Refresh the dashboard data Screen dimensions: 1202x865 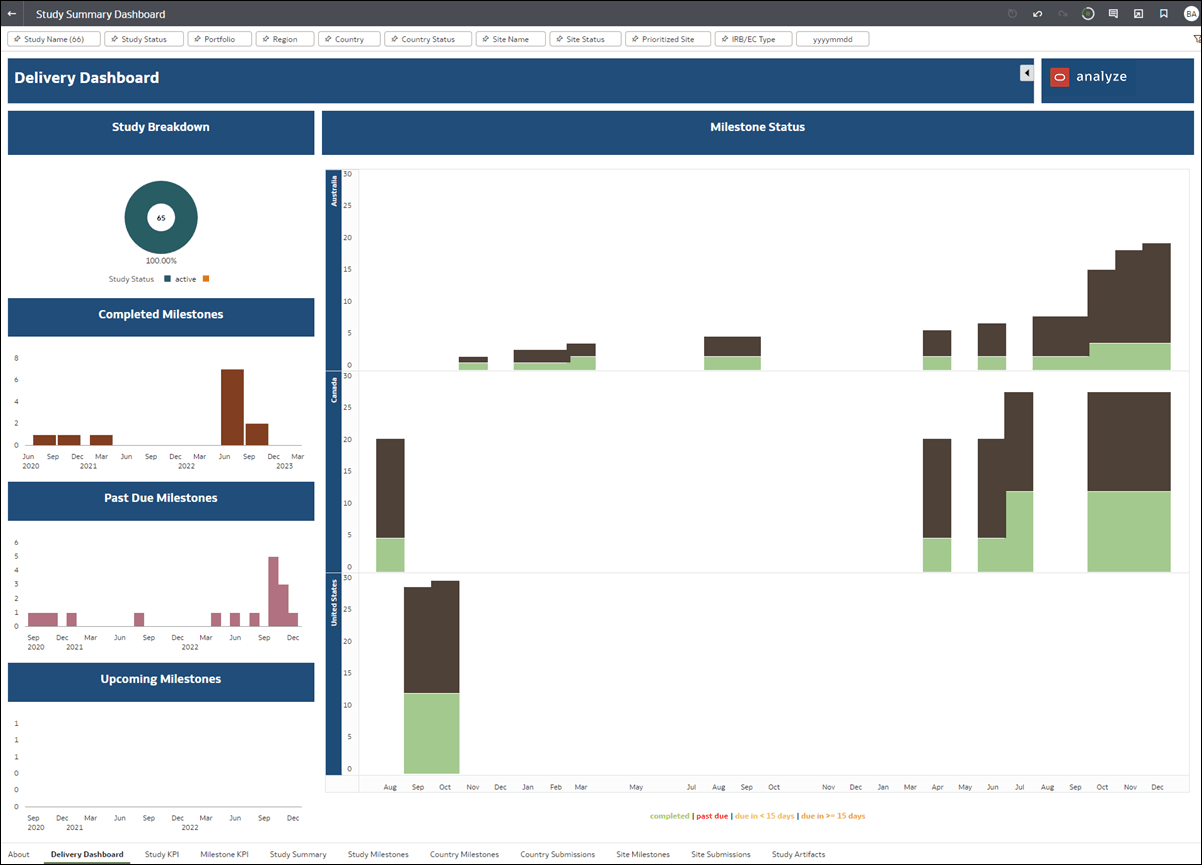click(x=1087, y=14)
